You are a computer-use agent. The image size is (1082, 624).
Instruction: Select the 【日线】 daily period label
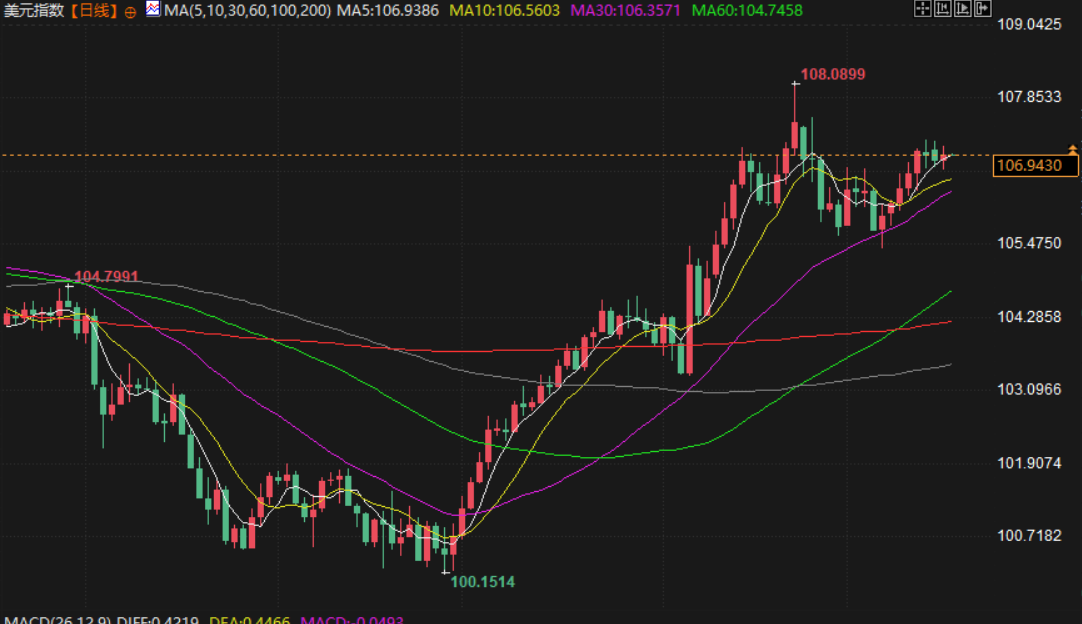pos(93,10)
